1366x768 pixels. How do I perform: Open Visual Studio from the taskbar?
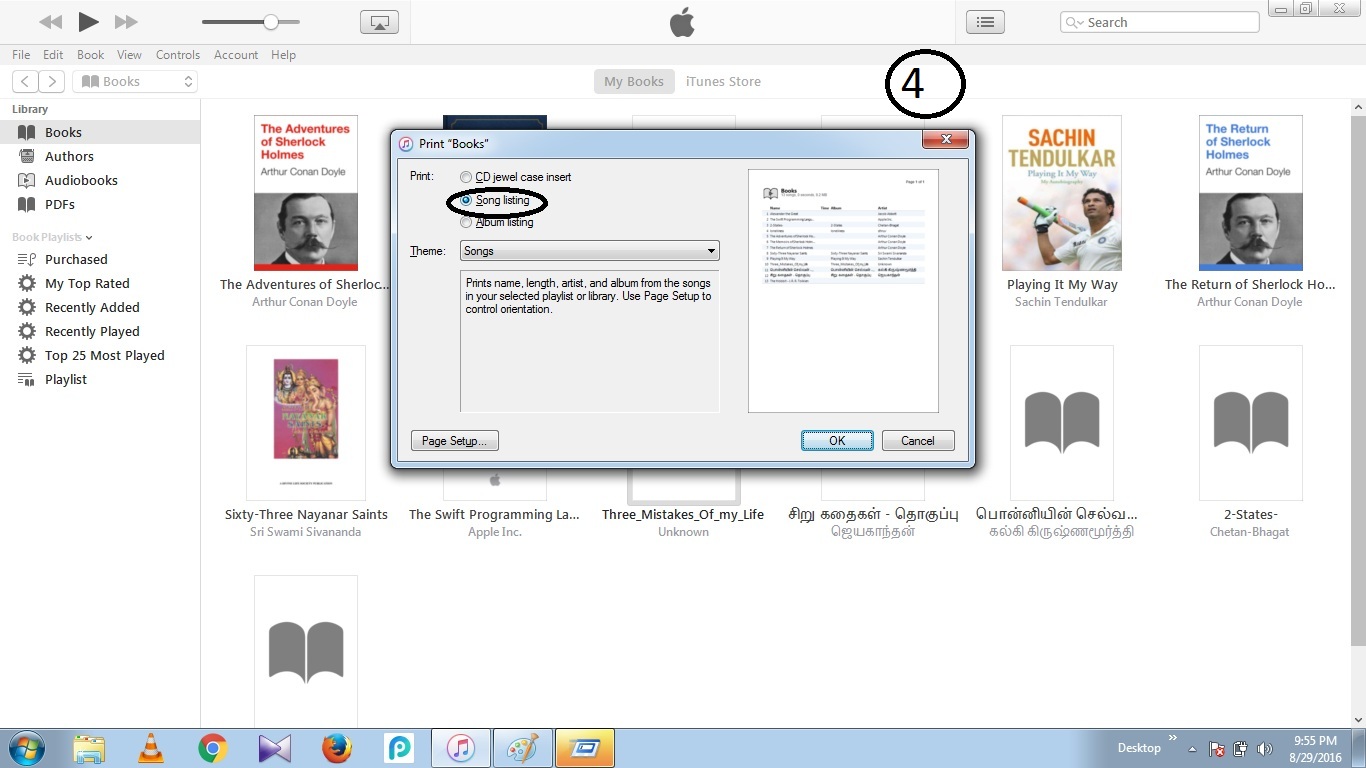[274, 748]
